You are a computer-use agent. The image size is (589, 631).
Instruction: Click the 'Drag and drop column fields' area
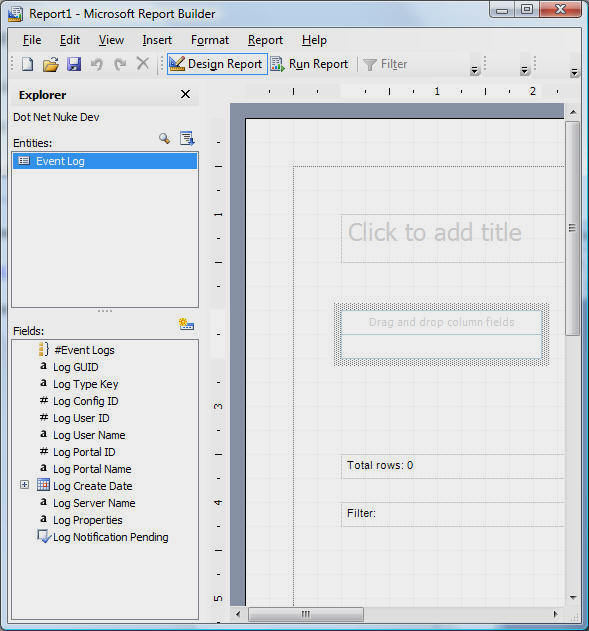tap(441, 322)
